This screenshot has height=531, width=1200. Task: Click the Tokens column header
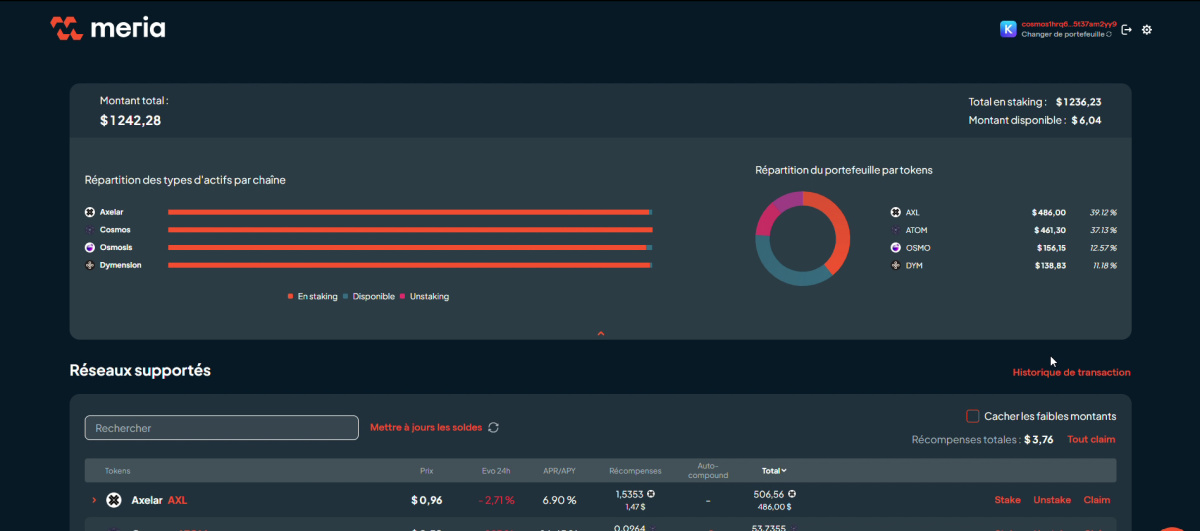click(x=118, y=470)
